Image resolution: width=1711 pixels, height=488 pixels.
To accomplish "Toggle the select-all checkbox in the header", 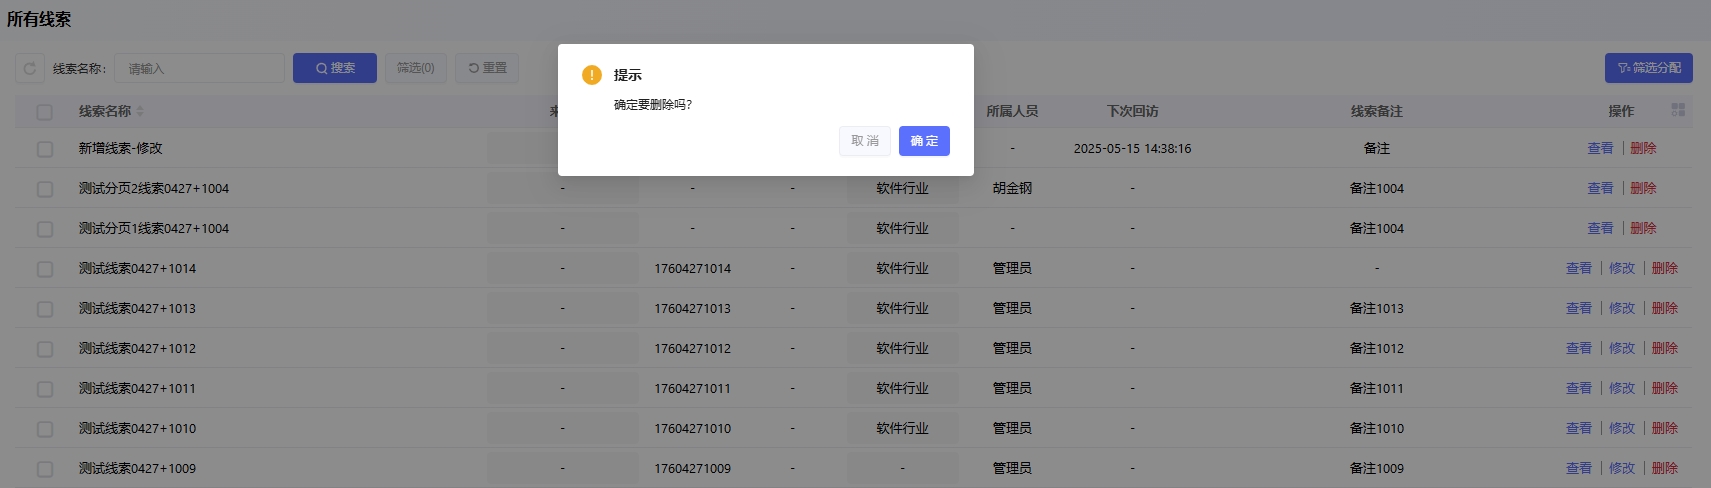I will tap(45, 112).
